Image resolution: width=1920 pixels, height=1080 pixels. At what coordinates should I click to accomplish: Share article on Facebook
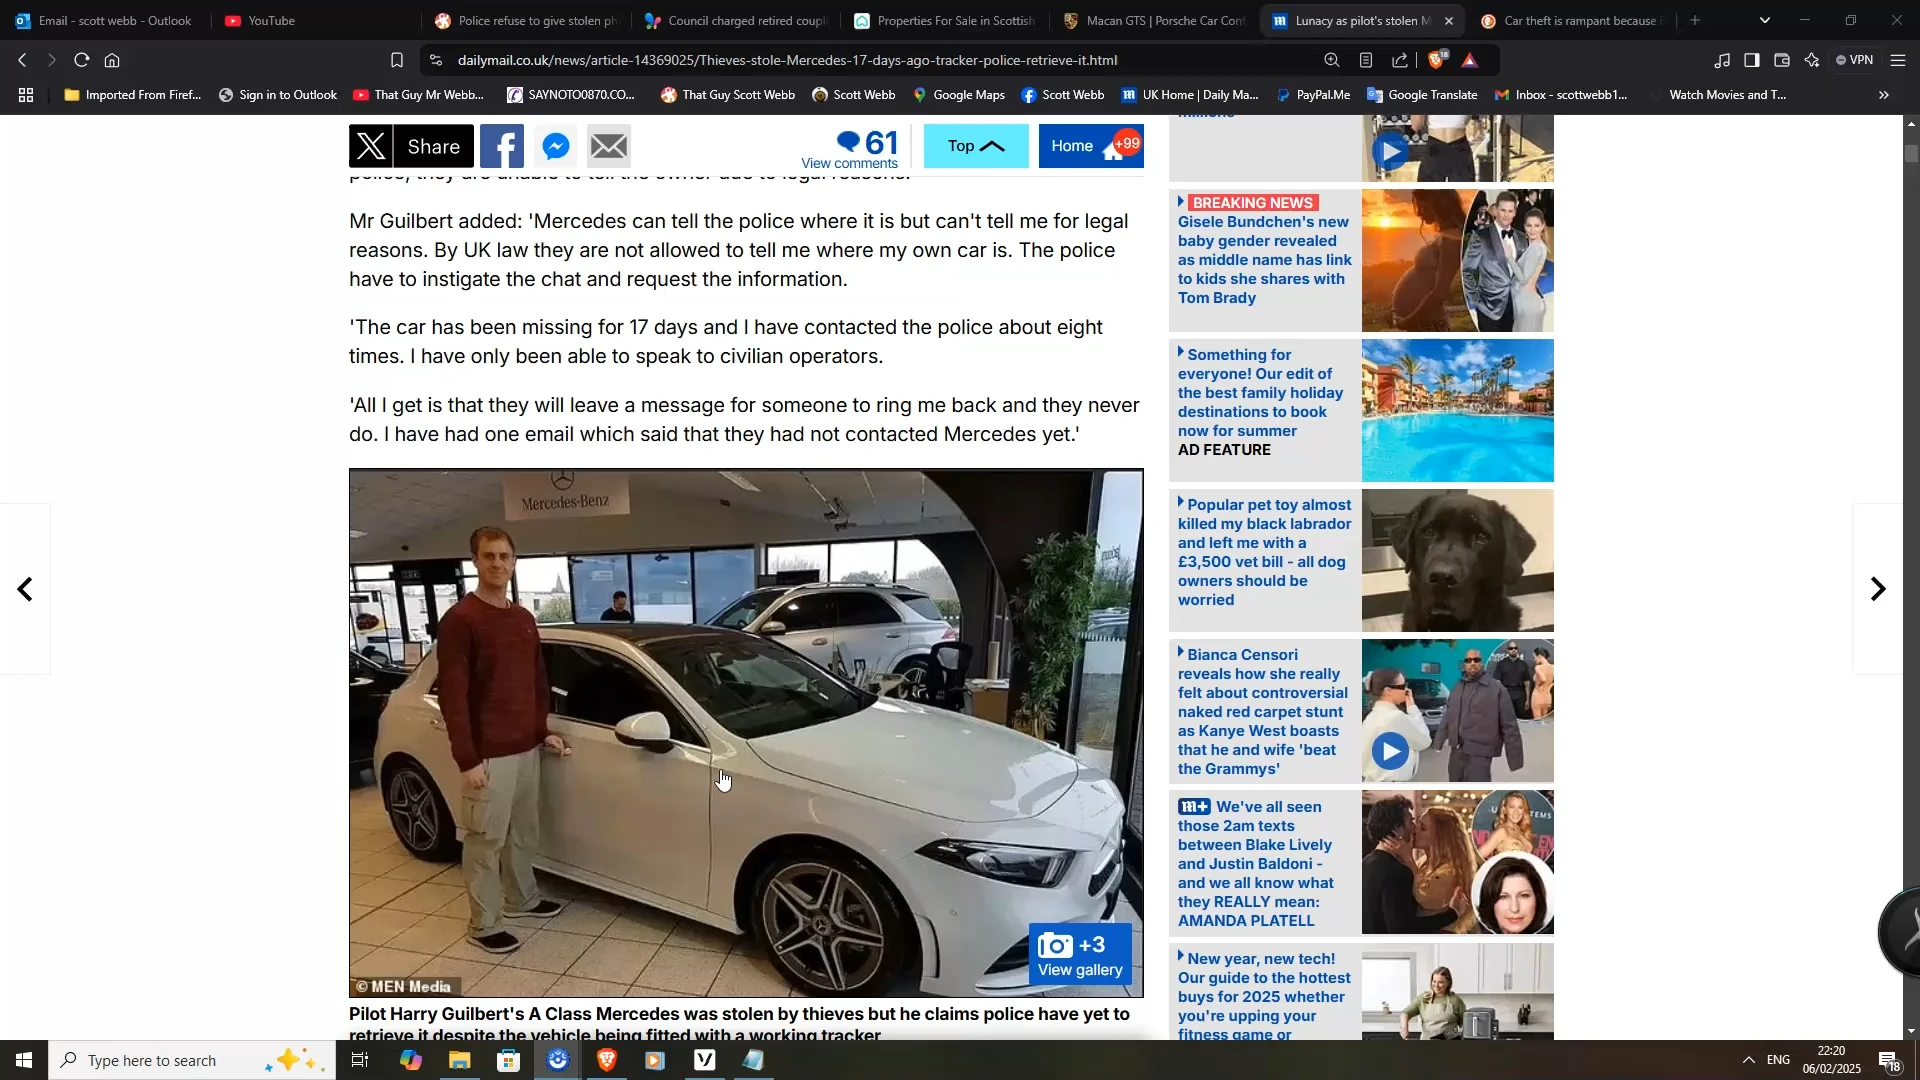tap(502, 146)
